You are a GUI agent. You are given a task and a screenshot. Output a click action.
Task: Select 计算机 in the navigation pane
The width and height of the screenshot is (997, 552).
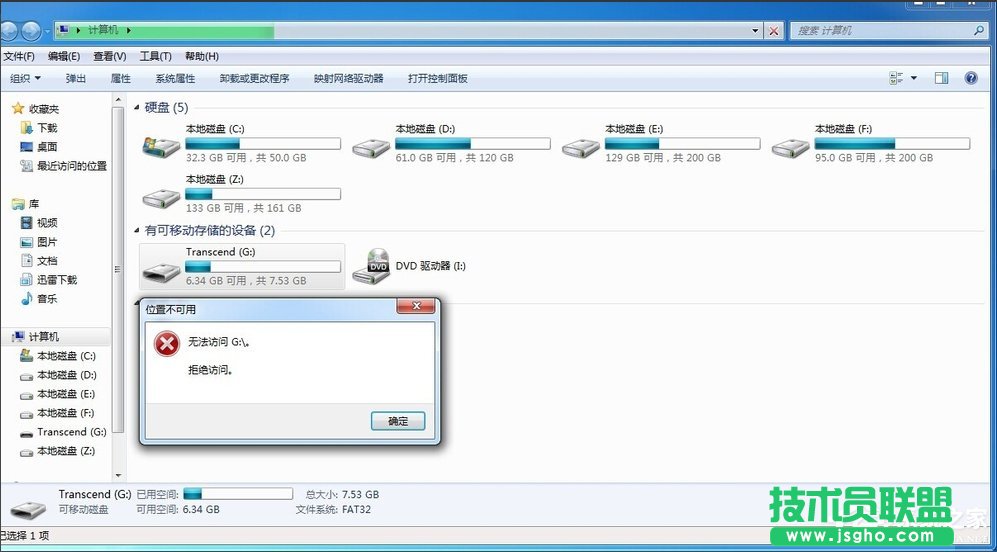[44, 337]
